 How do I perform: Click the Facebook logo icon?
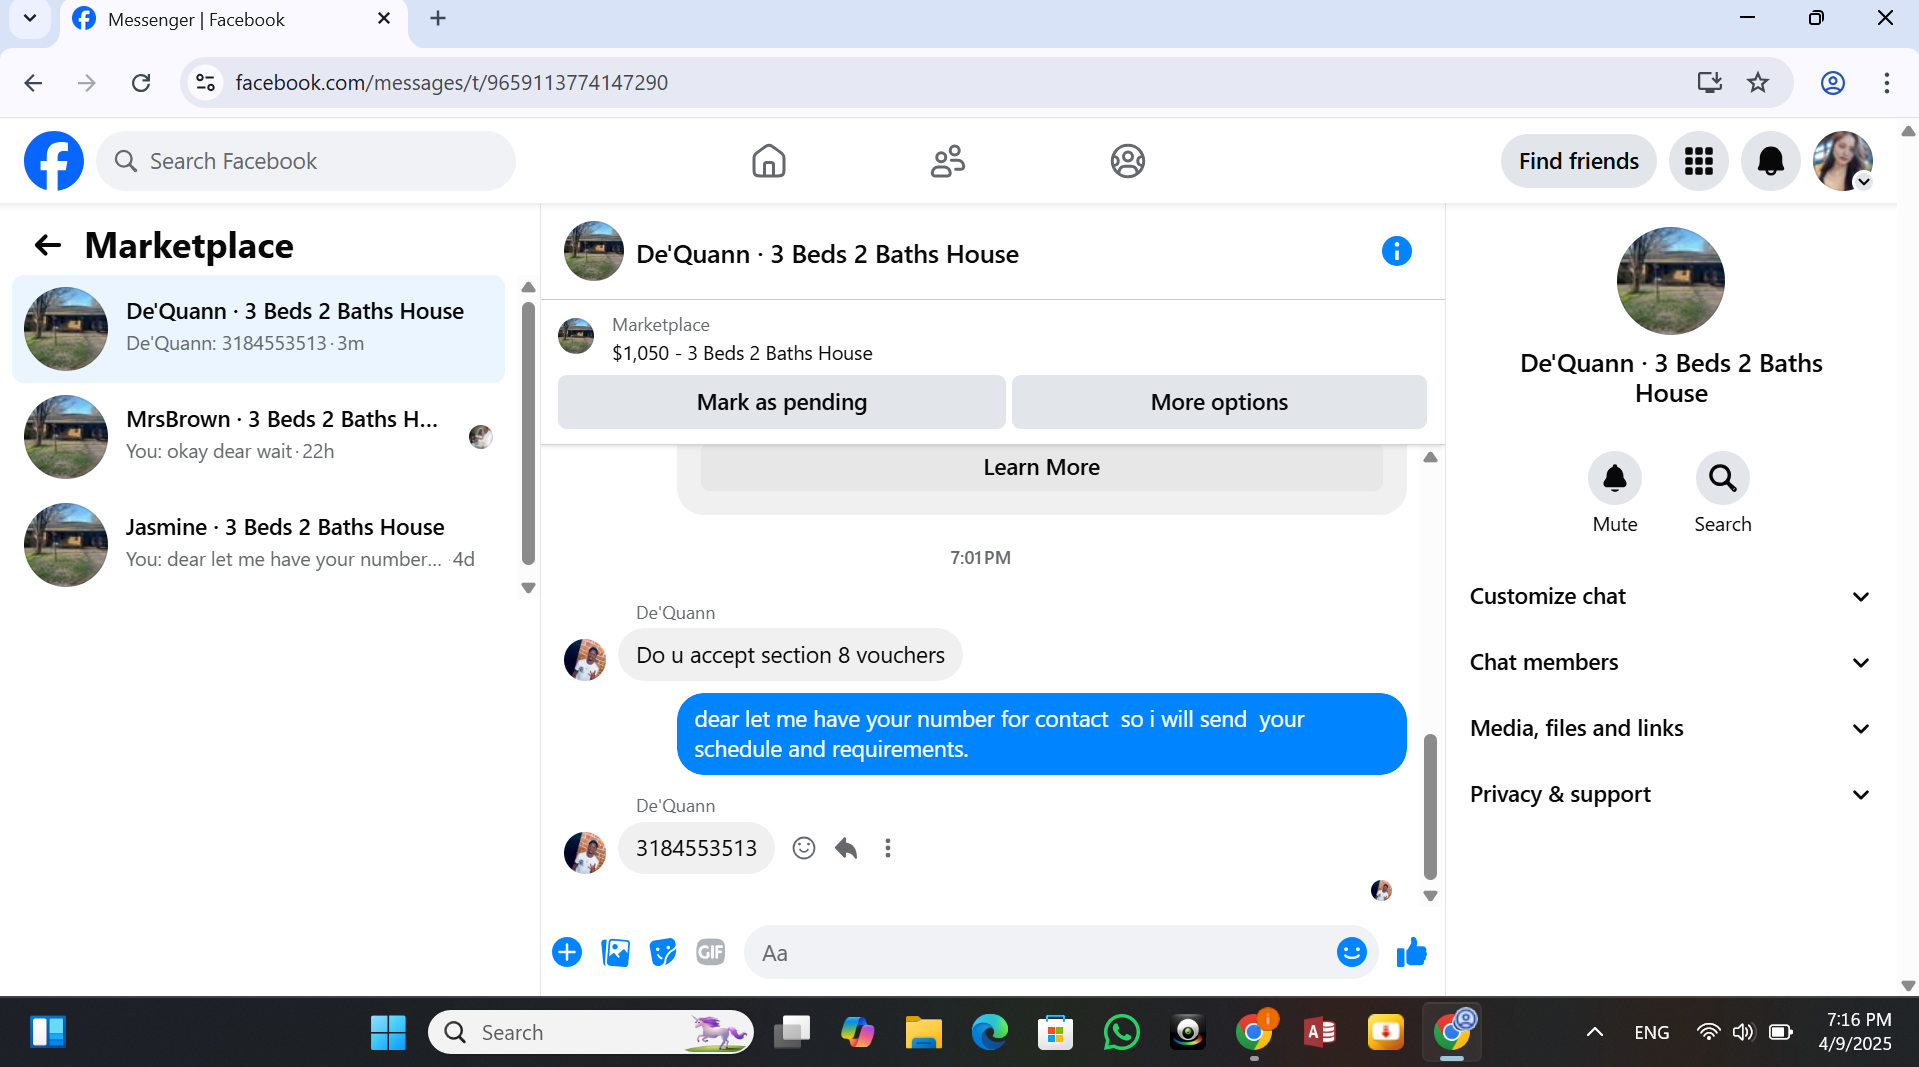click(x=54, y=161)
